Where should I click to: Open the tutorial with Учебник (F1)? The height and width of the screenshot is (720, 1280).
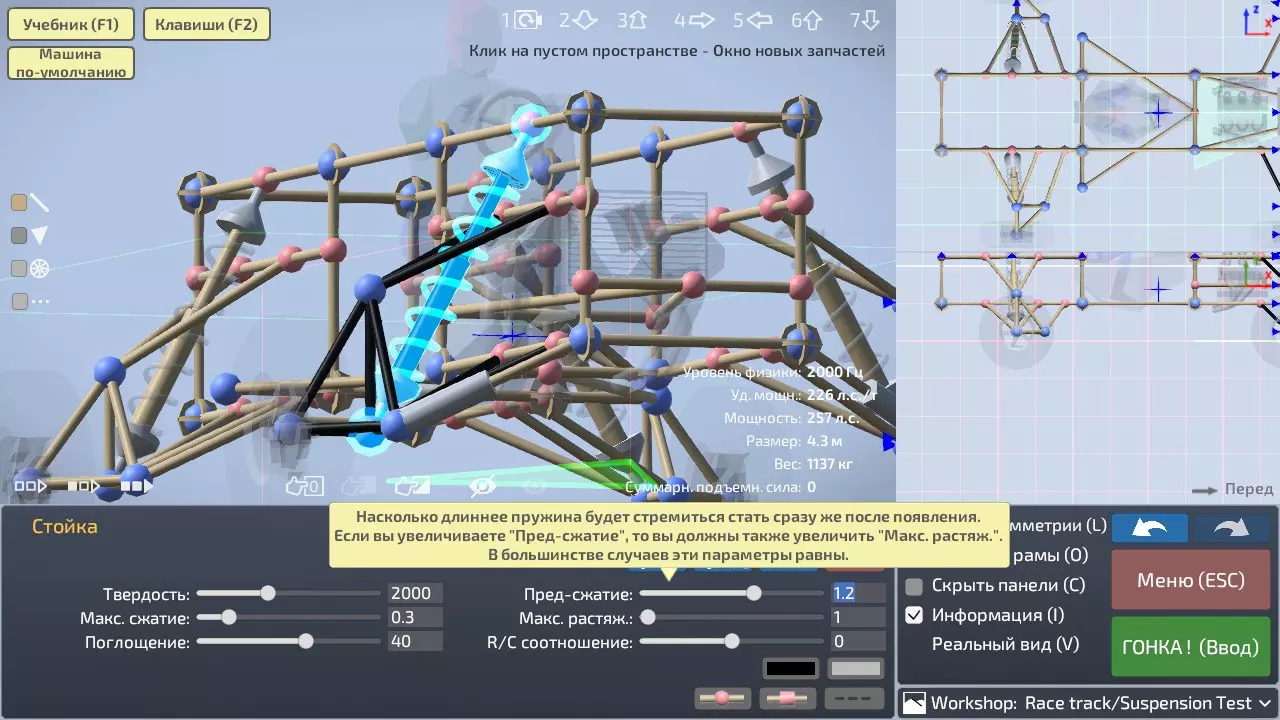point(71,25)
